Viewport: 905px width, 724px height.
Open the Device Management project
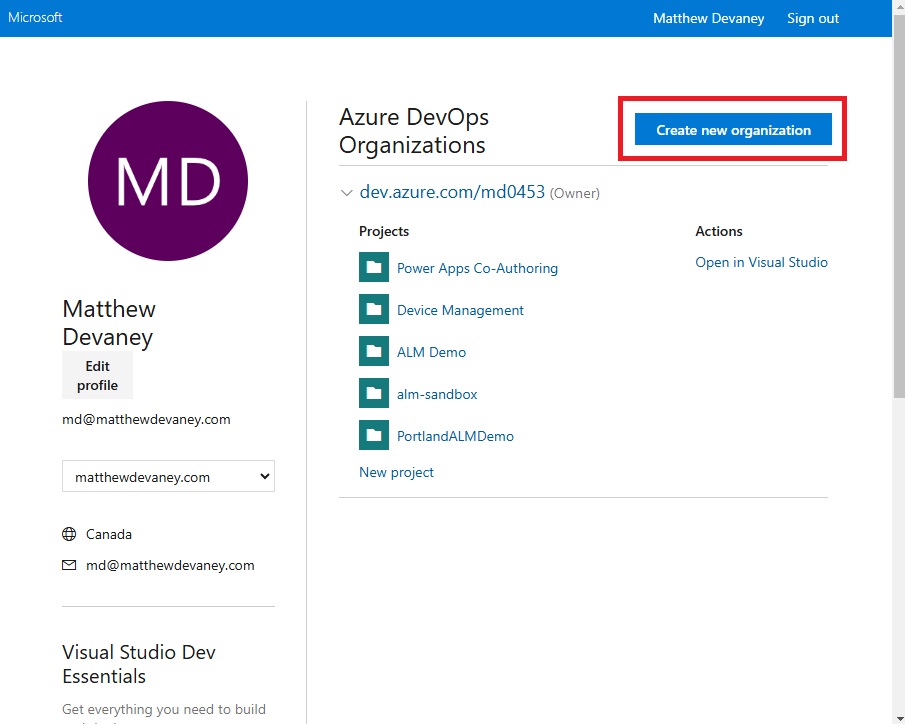[460, 310]
